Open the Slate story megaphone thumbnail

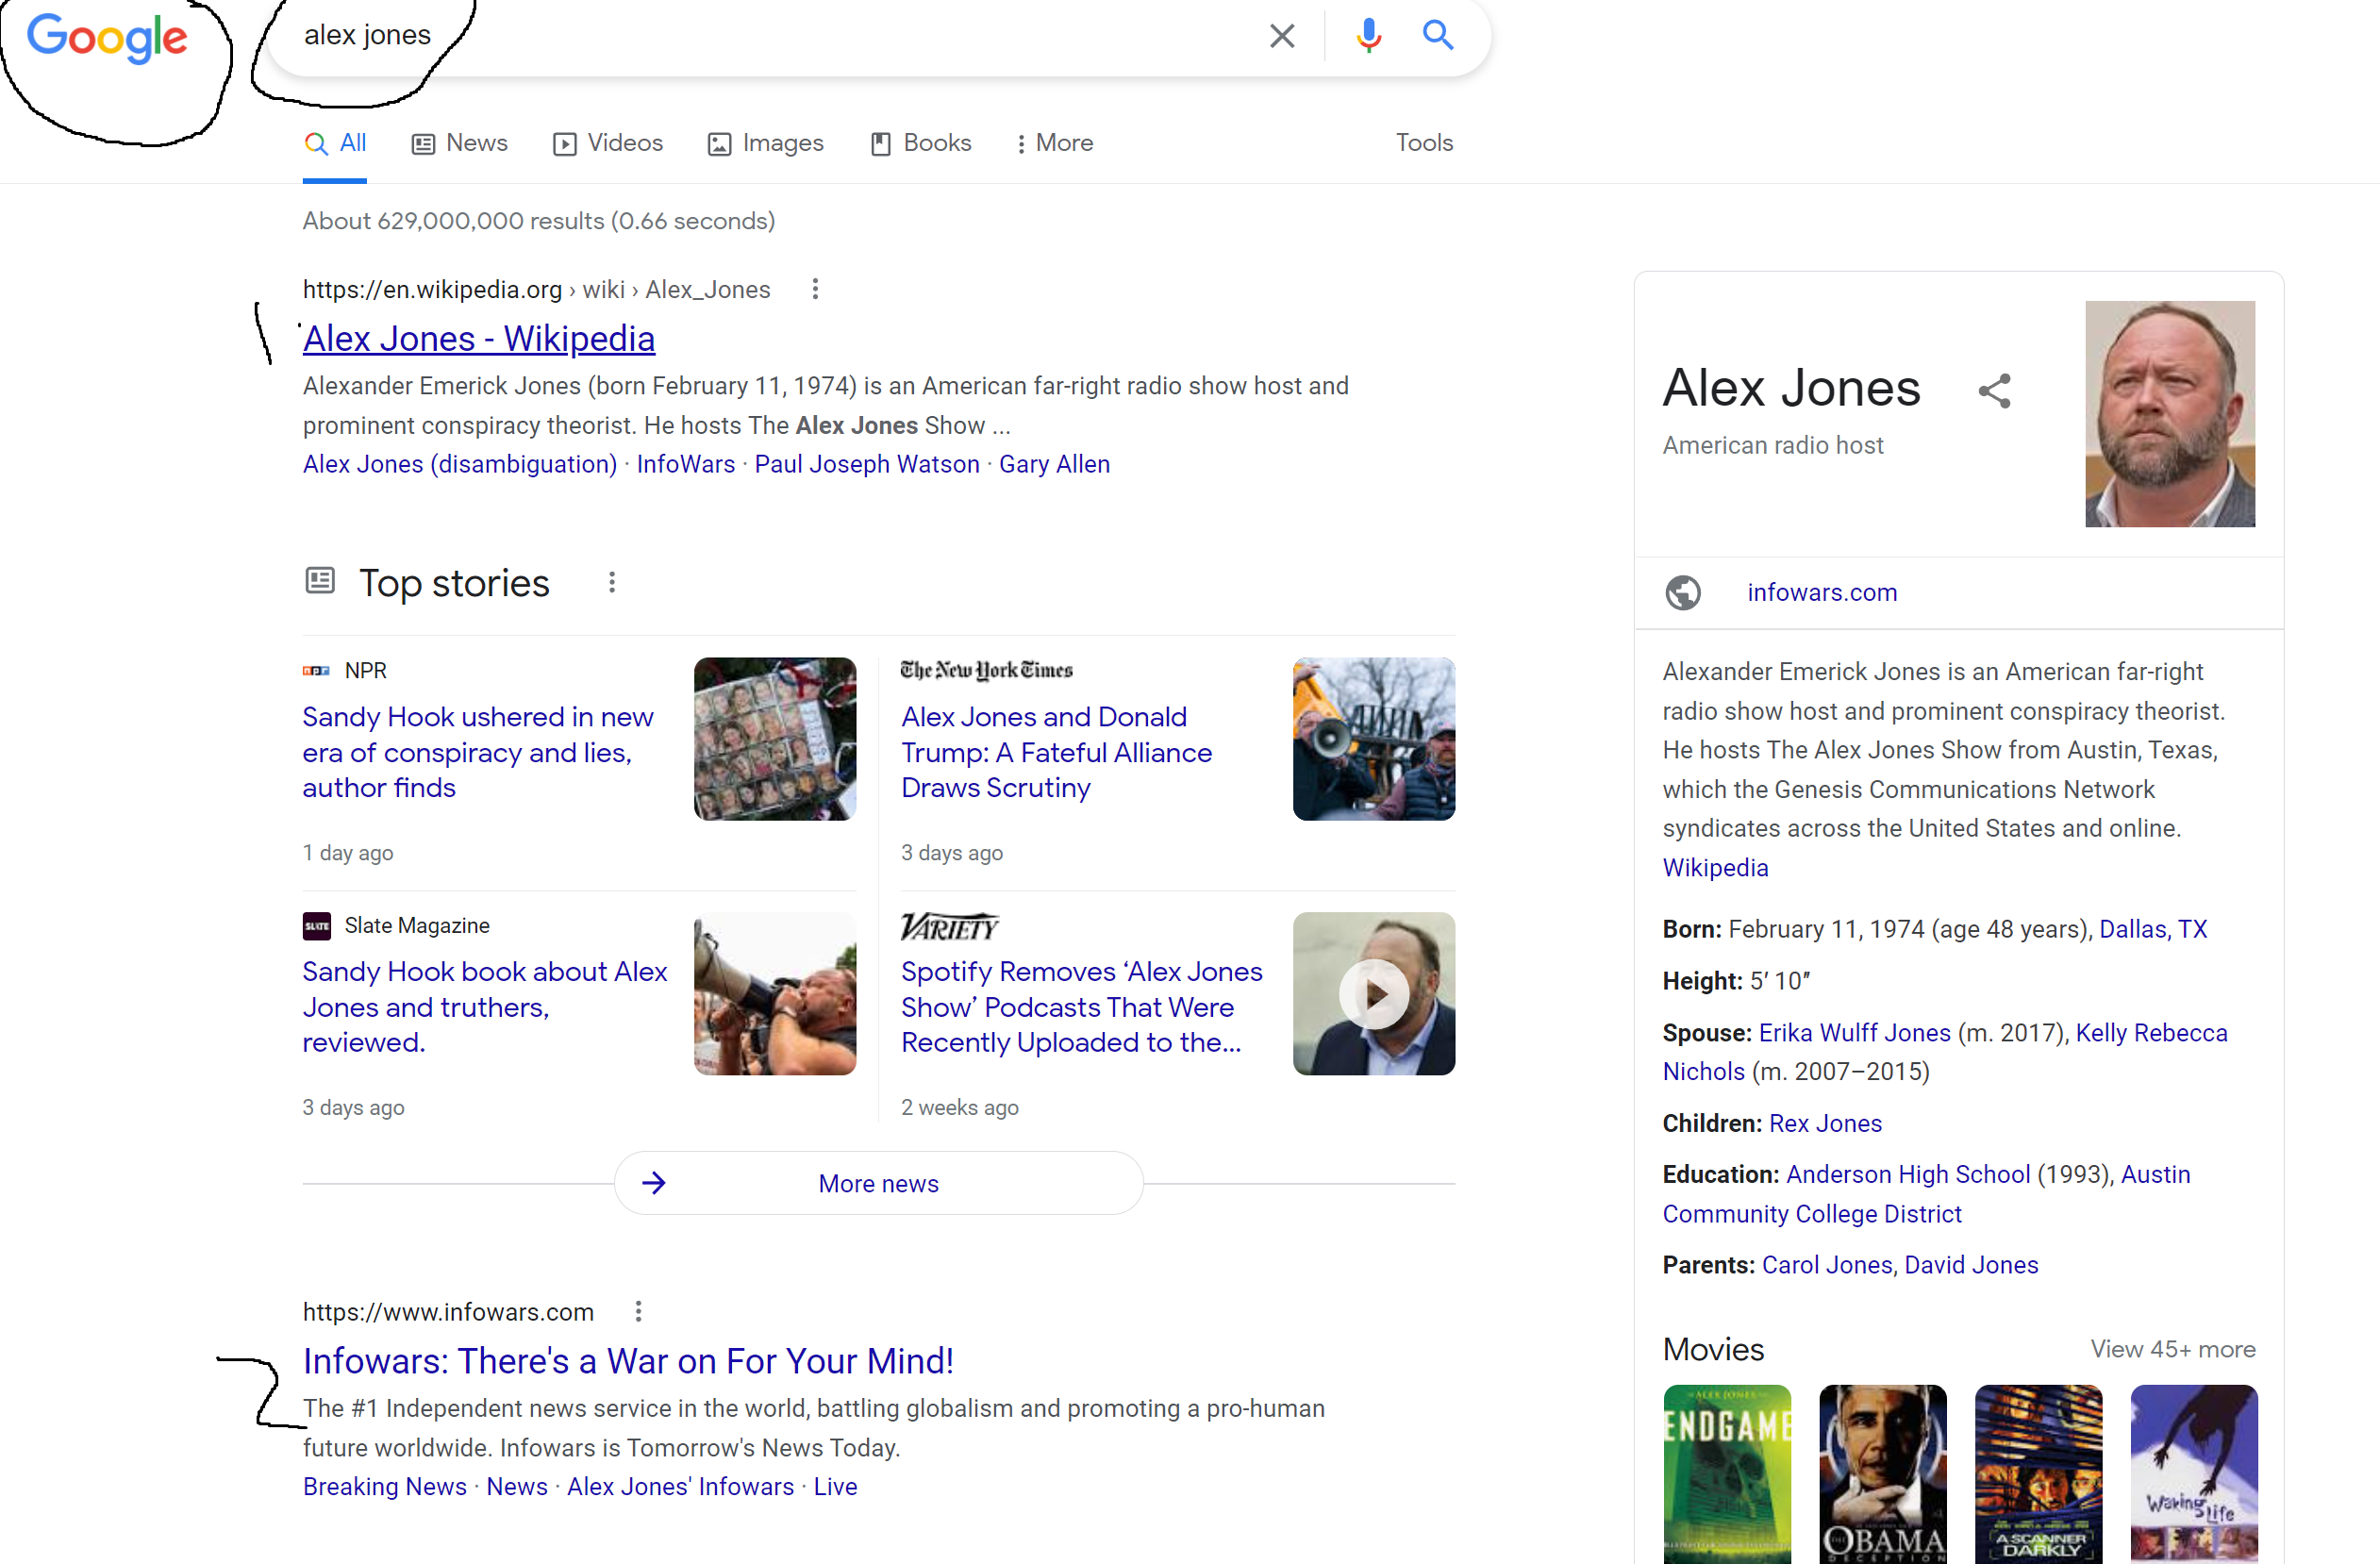(x=775, y=994)
